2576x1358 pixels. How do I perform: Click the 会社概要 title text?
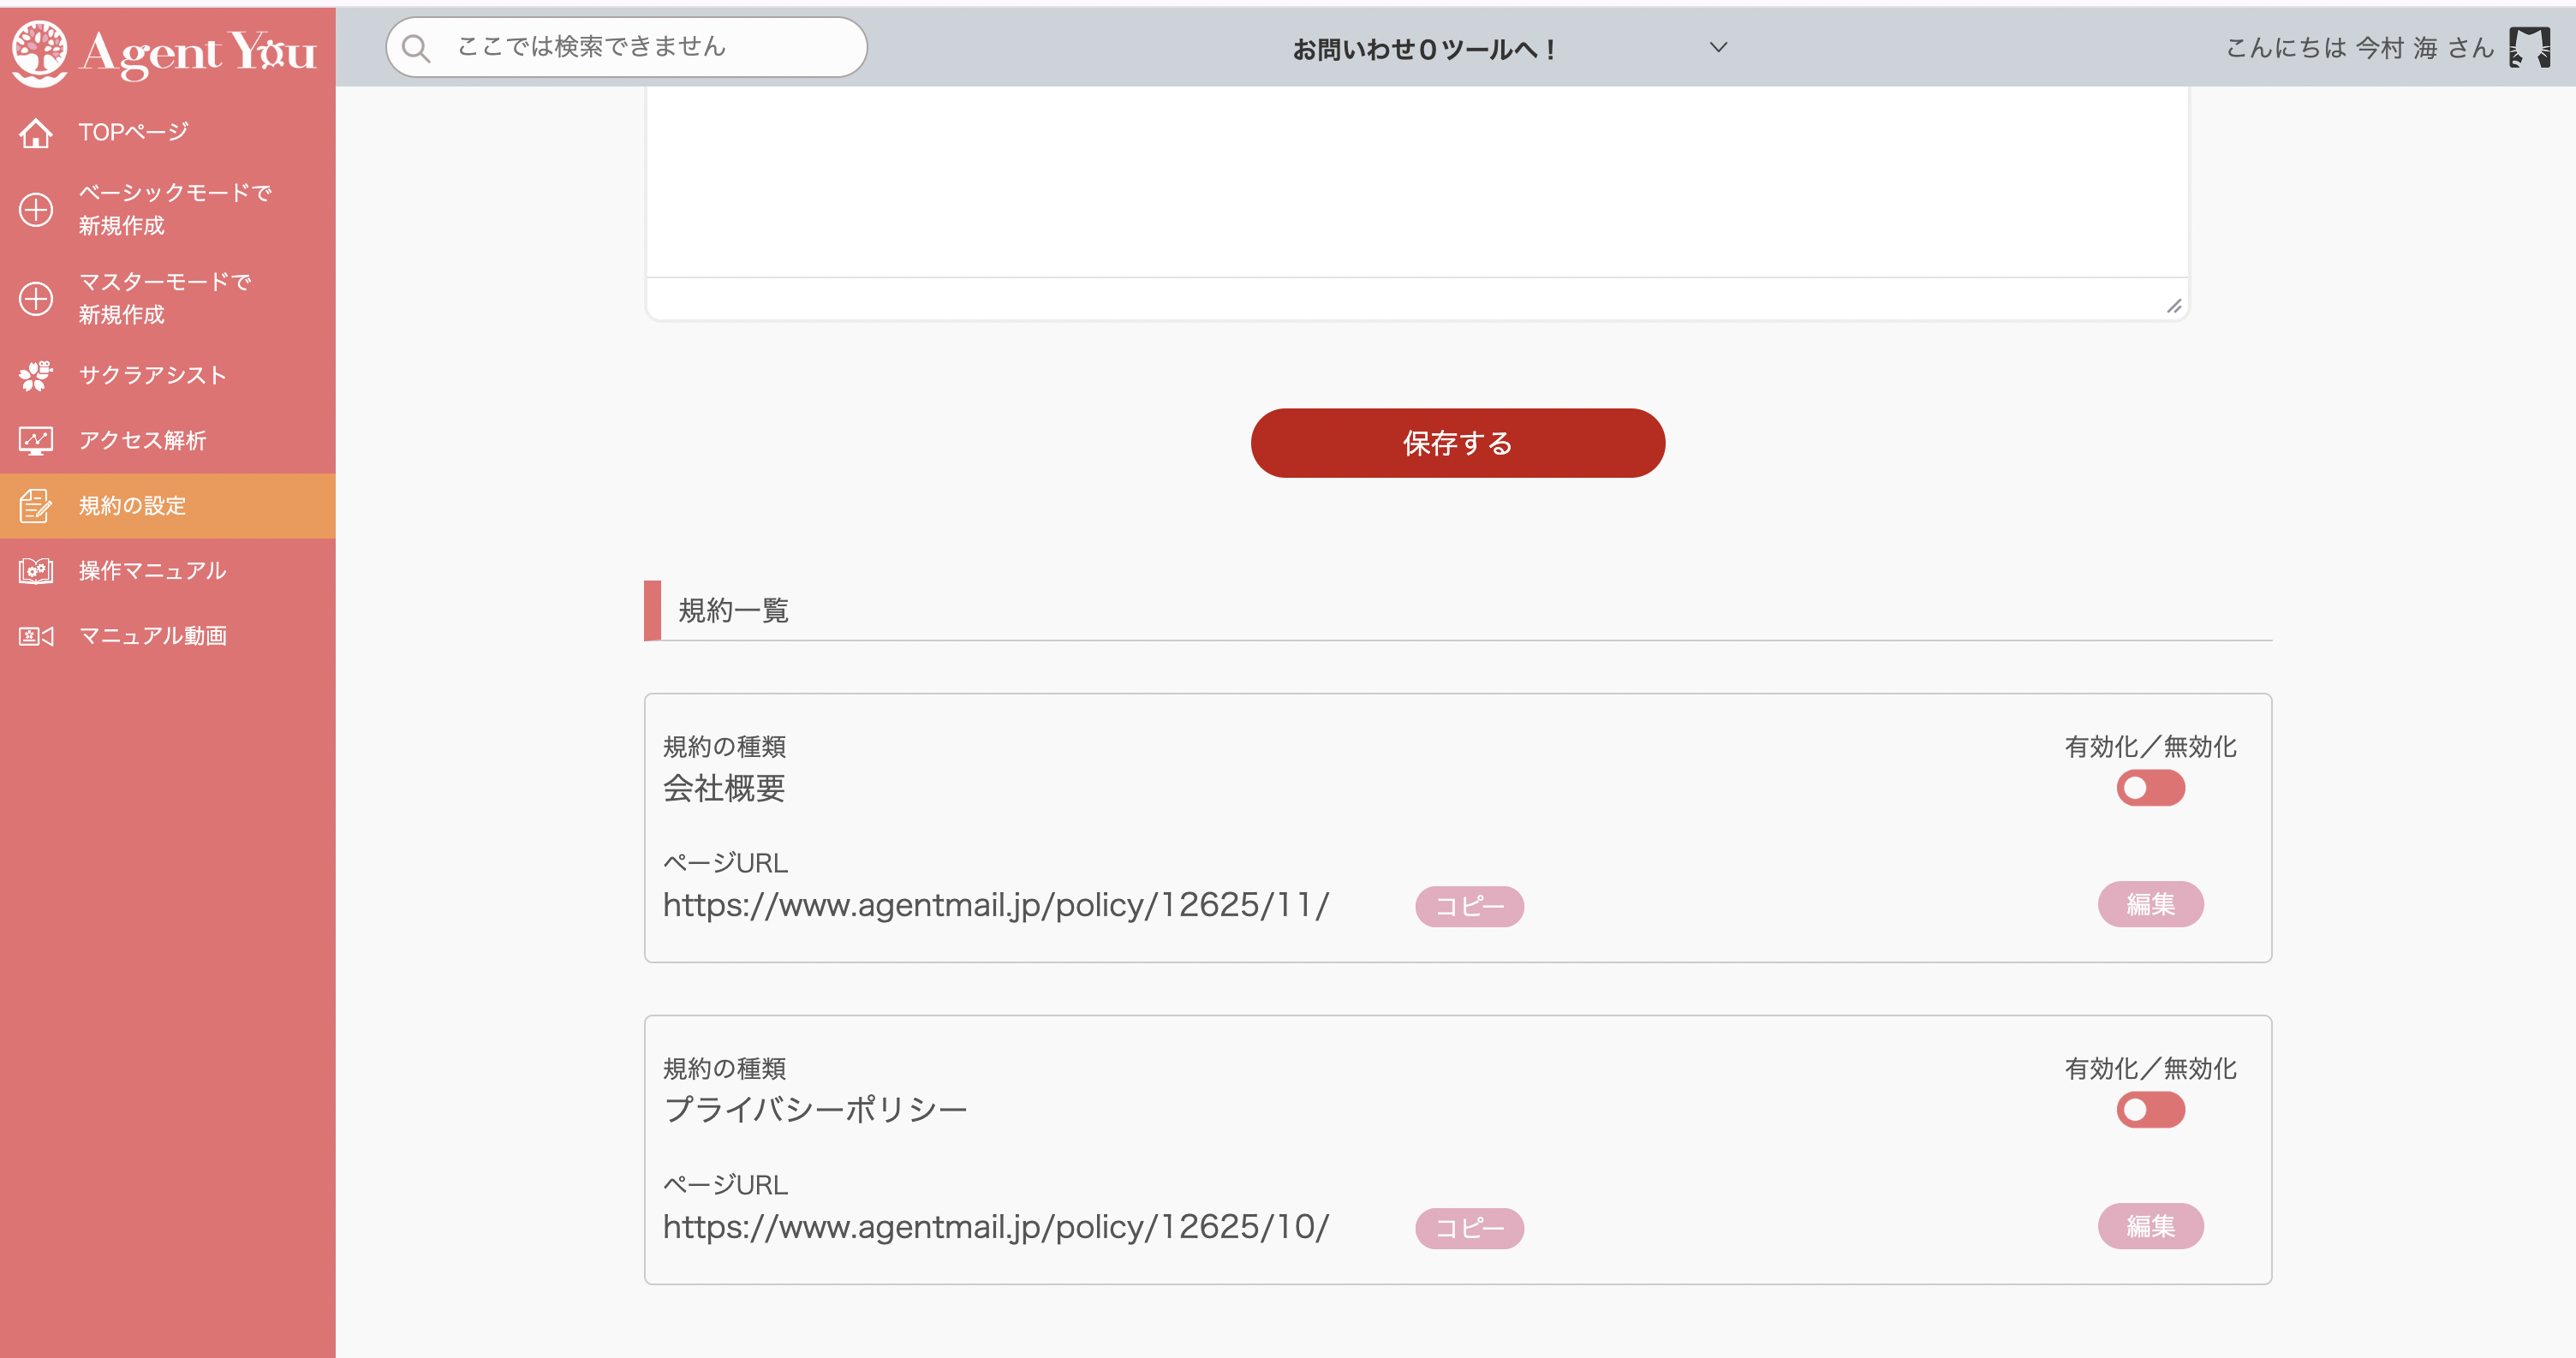pos(724,789)
